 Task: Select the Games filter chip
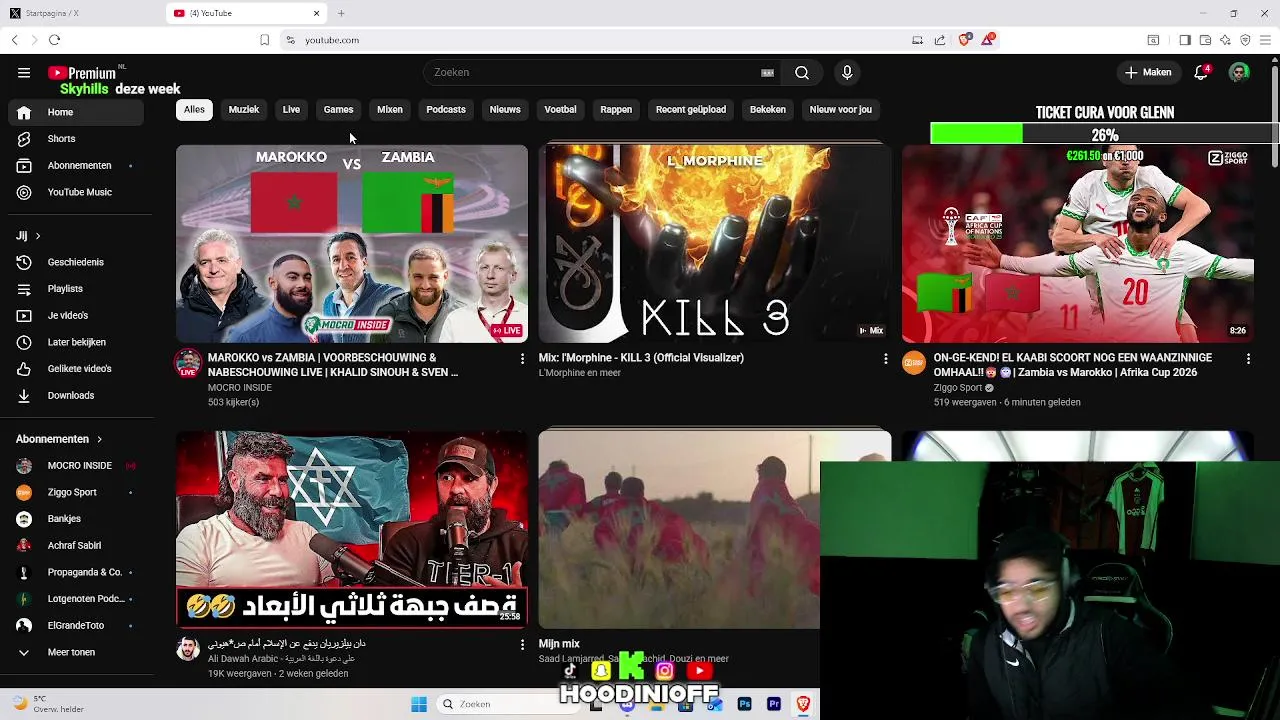point(338,110)
